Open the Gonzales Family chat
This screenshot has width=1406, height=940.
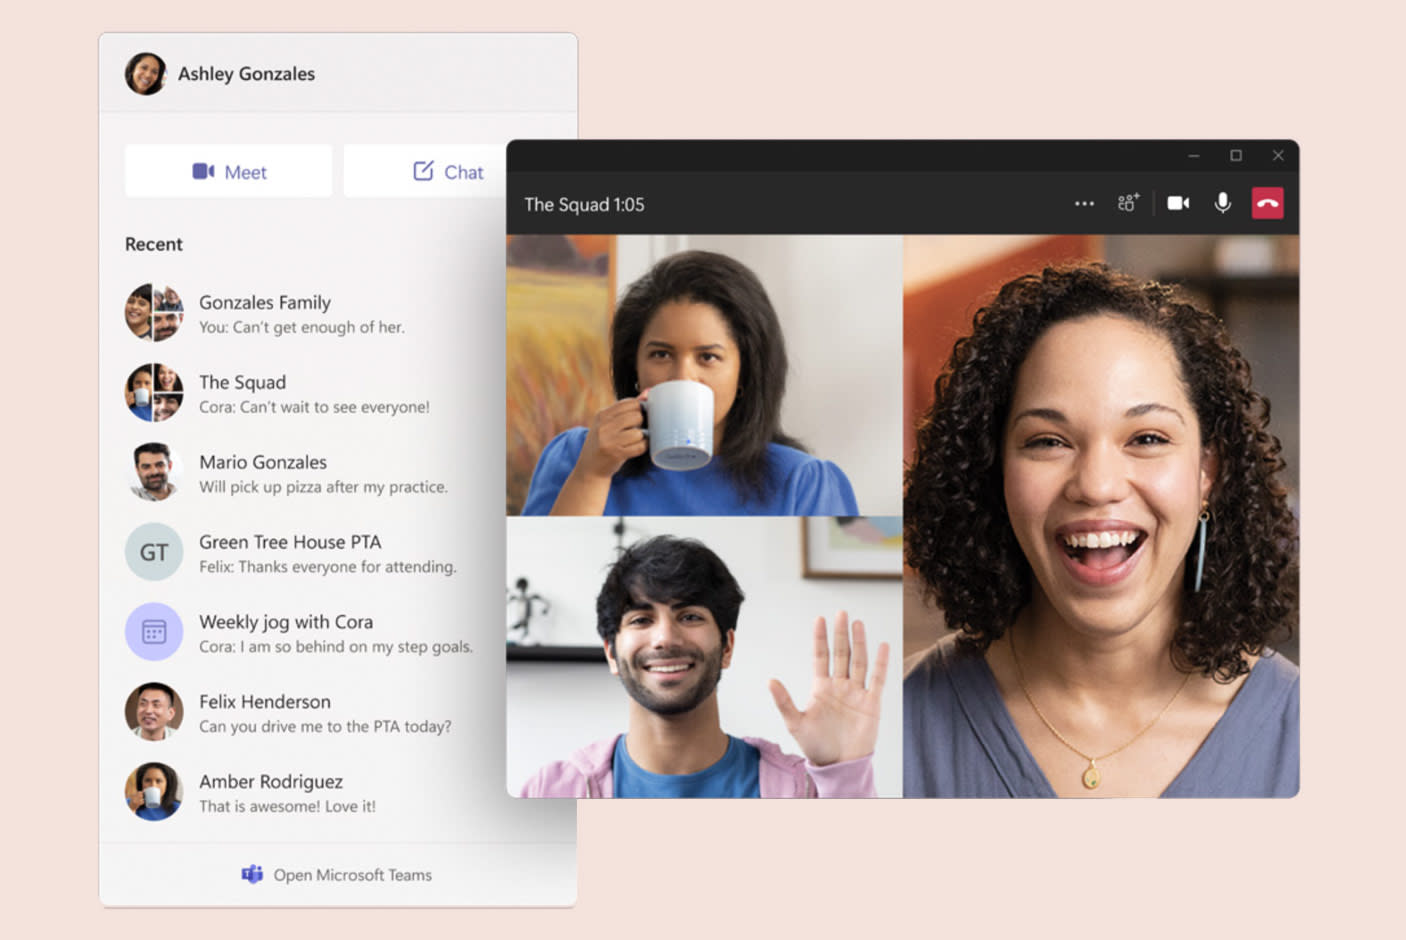click(x=265, y=313)
